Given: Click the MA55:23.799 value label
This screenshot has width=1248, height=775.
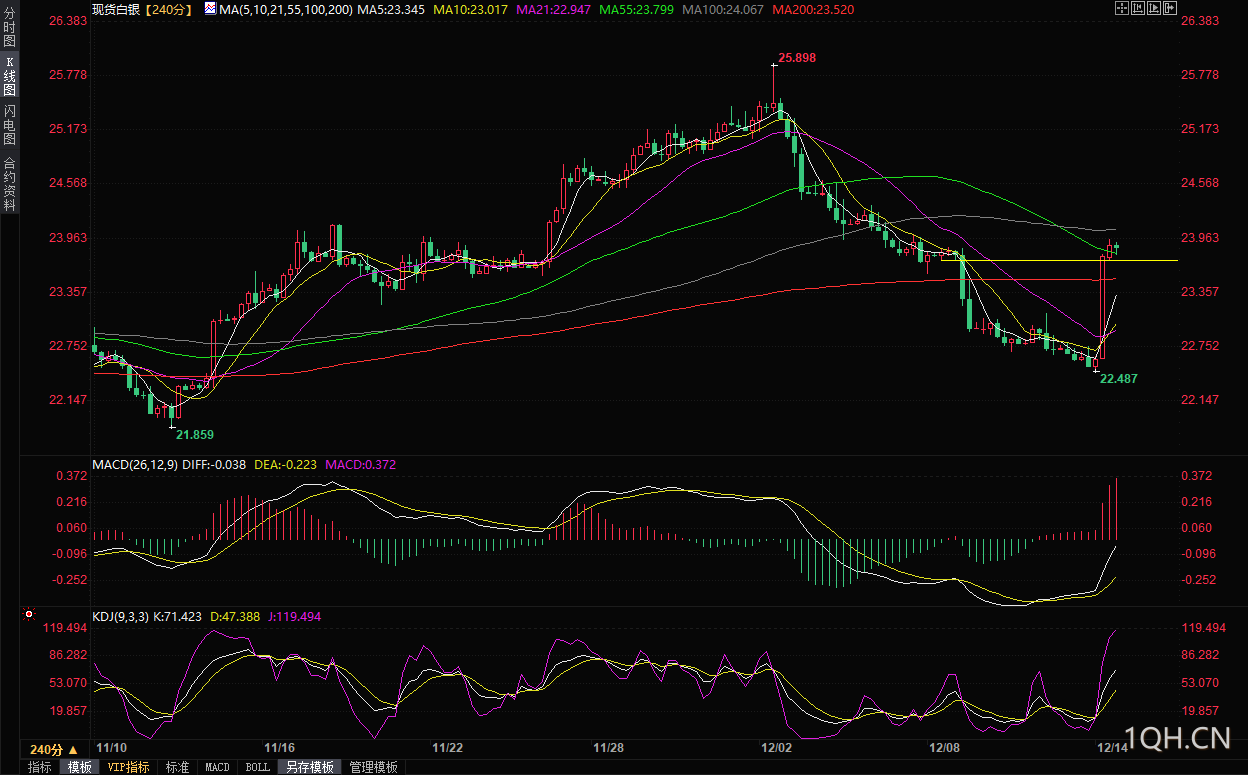Looking at the screenshot, I should (x=636, y=9).
